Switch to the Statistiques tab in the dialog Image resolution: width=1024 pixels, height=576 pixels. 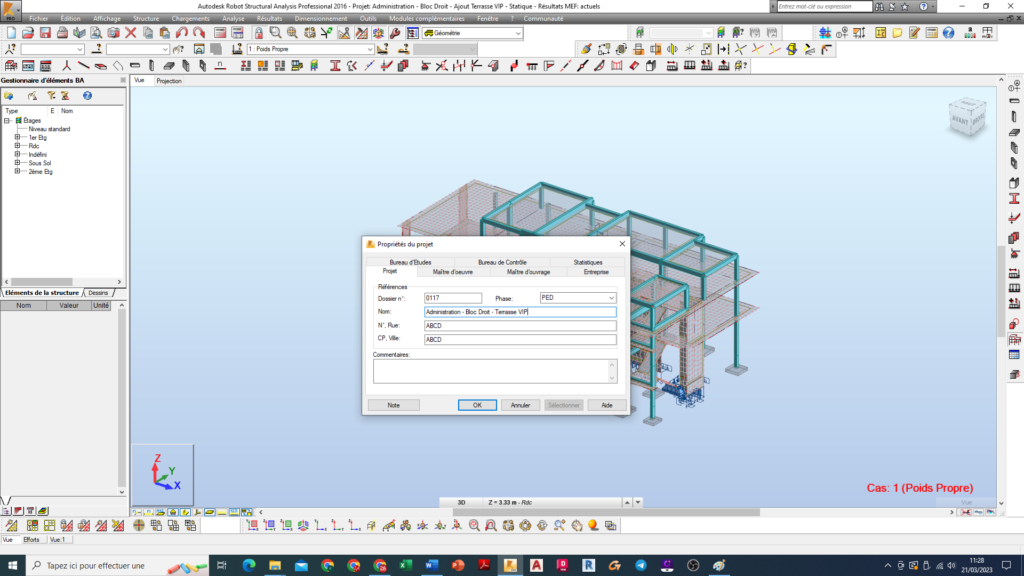[x=591, y=261]
